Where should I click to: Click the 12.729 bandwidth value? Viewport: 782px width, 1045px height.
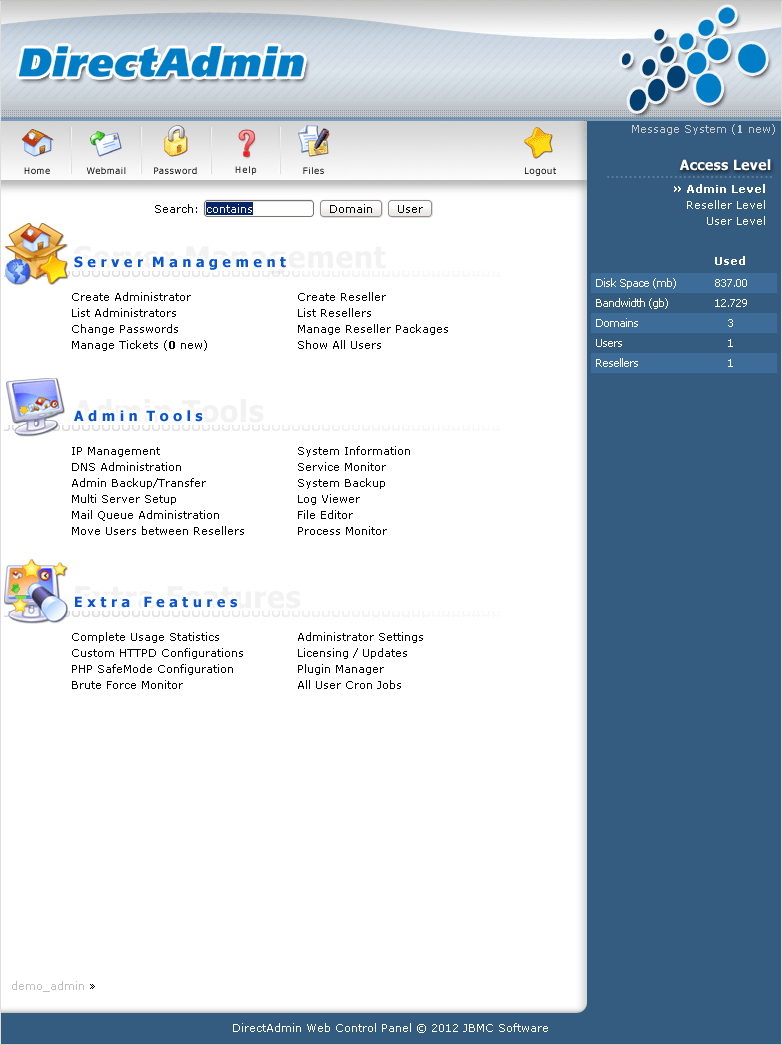731,303
